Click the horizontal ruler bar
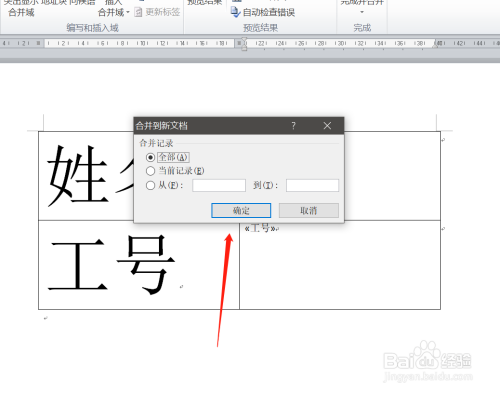 250,43
